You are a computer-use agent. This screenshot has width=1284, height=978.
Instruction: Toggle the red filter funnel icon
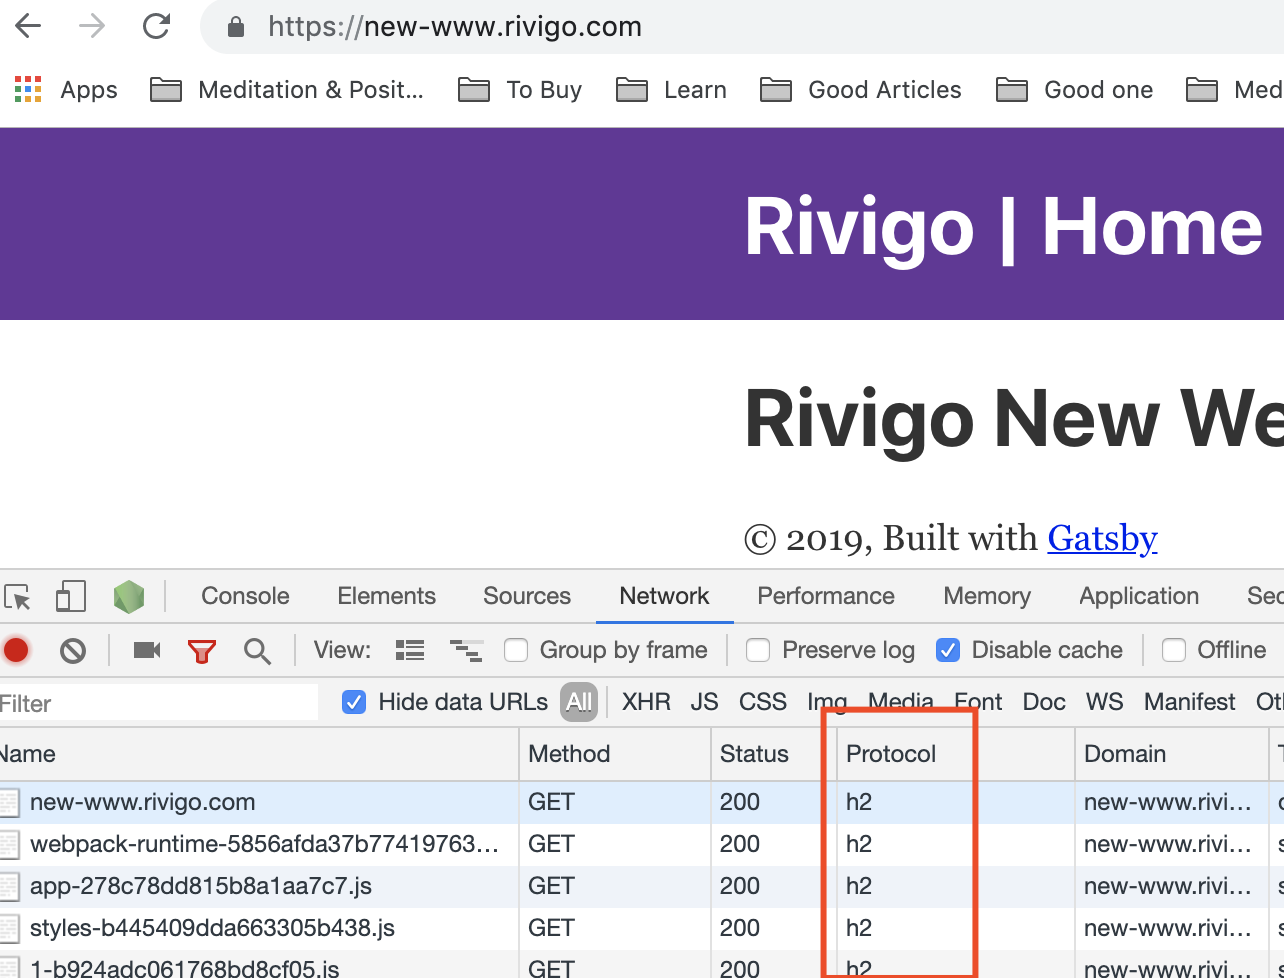202,652
